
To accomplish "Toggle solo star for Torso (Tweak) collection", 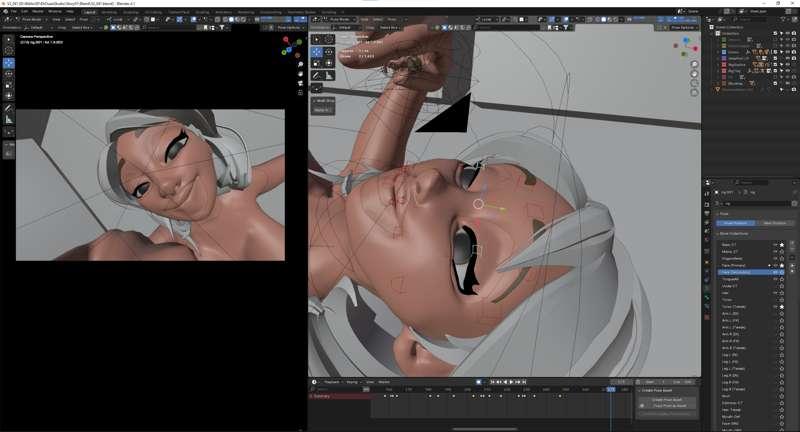I will pyautogui.click(x=782, y=307).
